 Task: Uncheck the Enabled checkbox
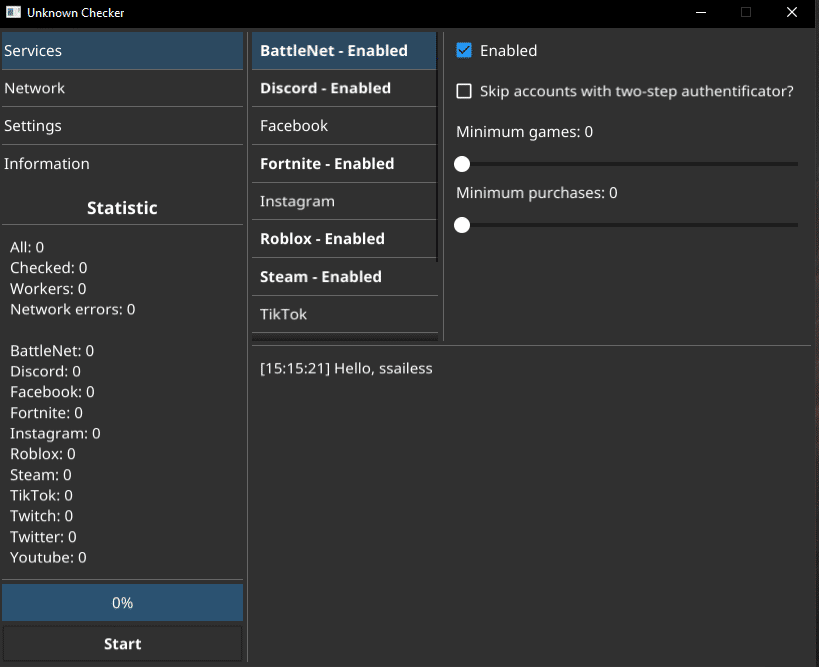pos(464,51)
